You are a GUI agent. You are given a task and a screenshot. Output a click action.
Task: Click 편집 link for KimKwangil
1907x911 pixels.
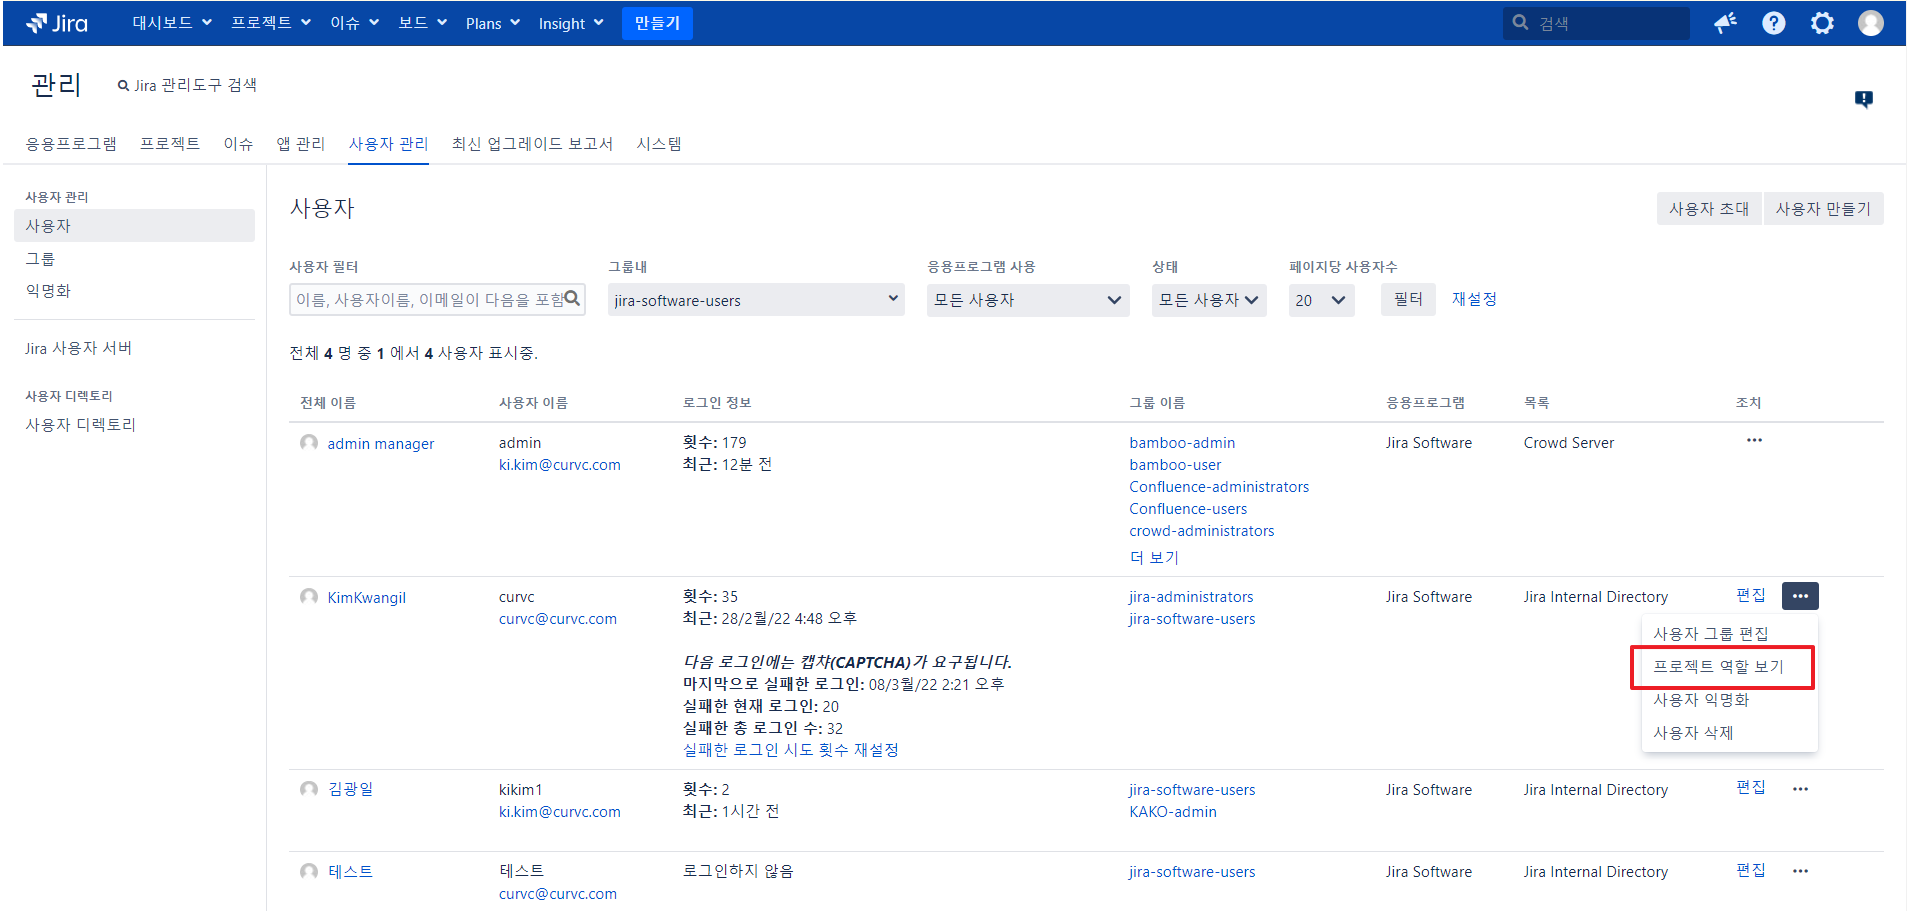(1751, 595)
